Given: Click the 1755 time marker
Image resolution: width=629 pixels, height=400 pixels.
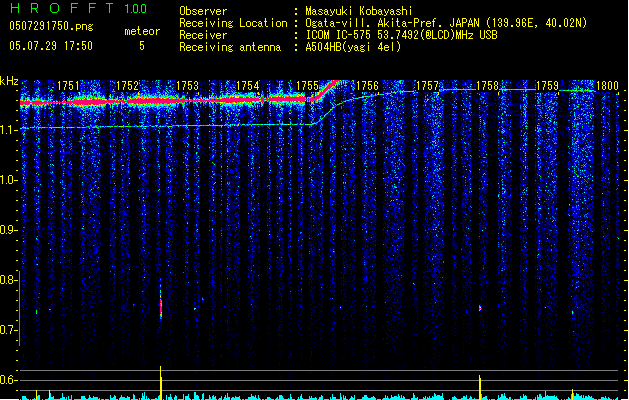Looking at the screenshot, I should pos(307,86).
